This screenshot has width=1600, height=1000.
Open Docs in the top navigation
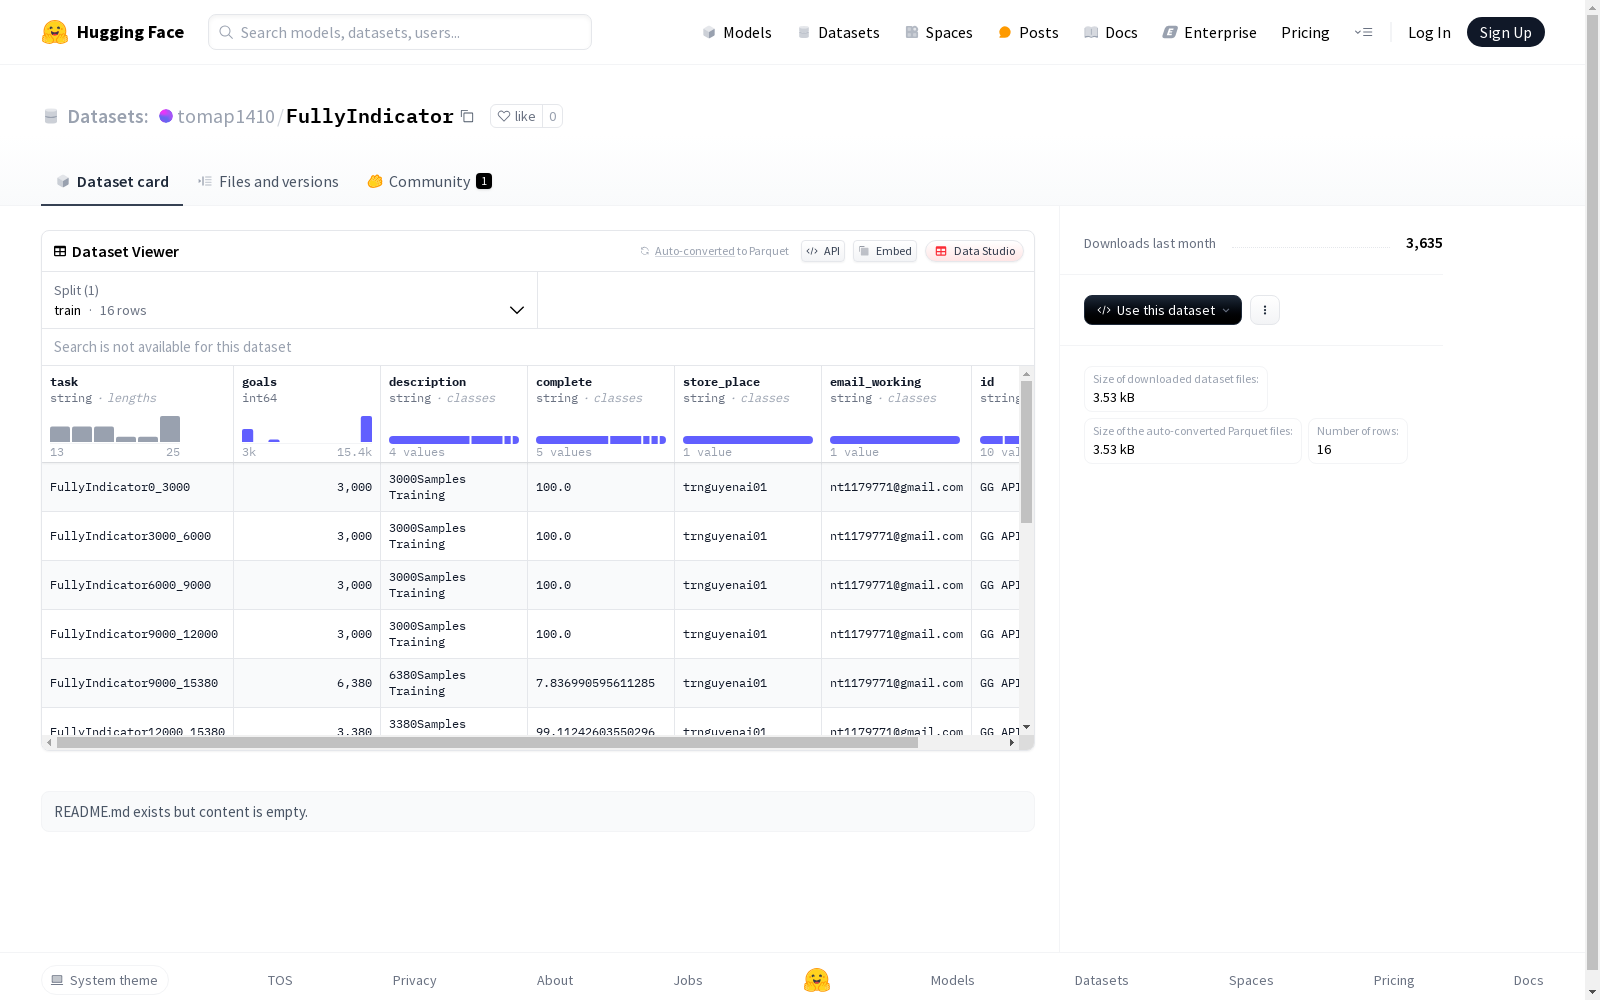1111,32
